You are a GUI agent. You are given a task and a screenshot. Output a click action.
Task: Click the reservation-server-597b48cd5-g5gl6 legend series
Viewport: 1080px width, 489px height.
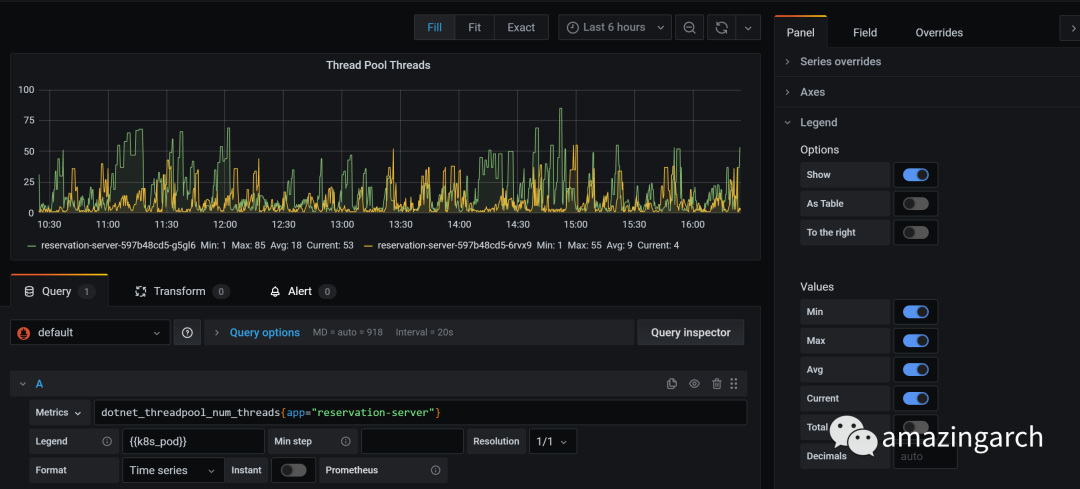[x=118, y=245]
